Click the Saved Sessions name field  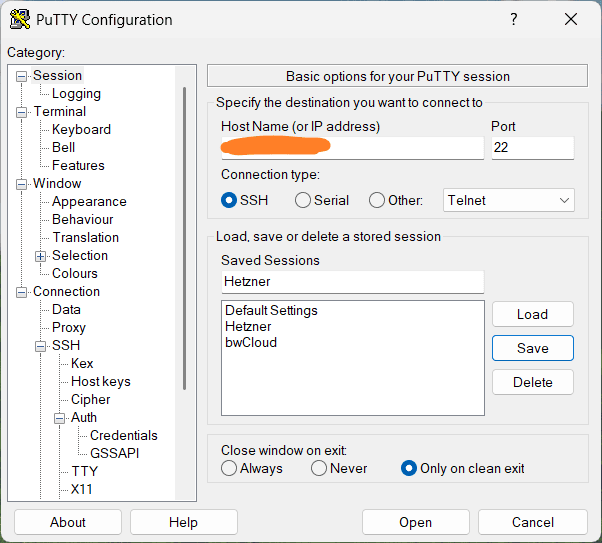point(352,282)
